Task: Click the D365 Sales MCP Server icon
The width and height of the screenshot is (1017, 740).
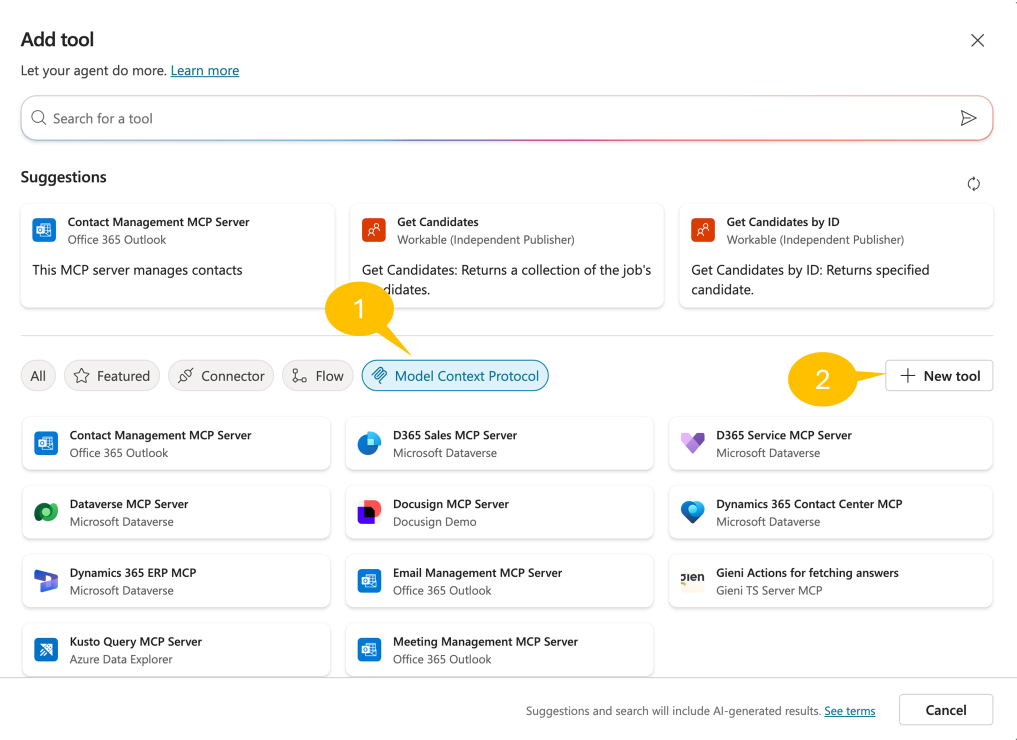Action: [369, 444]
